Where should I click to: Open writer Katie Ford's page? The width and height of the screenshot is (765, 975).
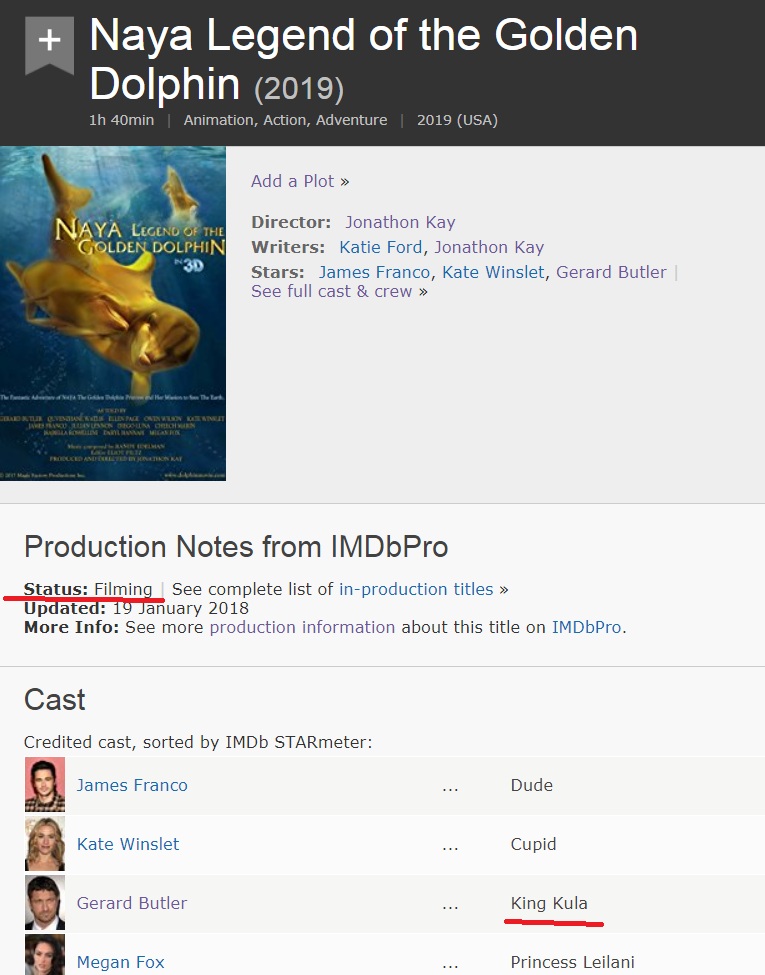pos(380,247)
